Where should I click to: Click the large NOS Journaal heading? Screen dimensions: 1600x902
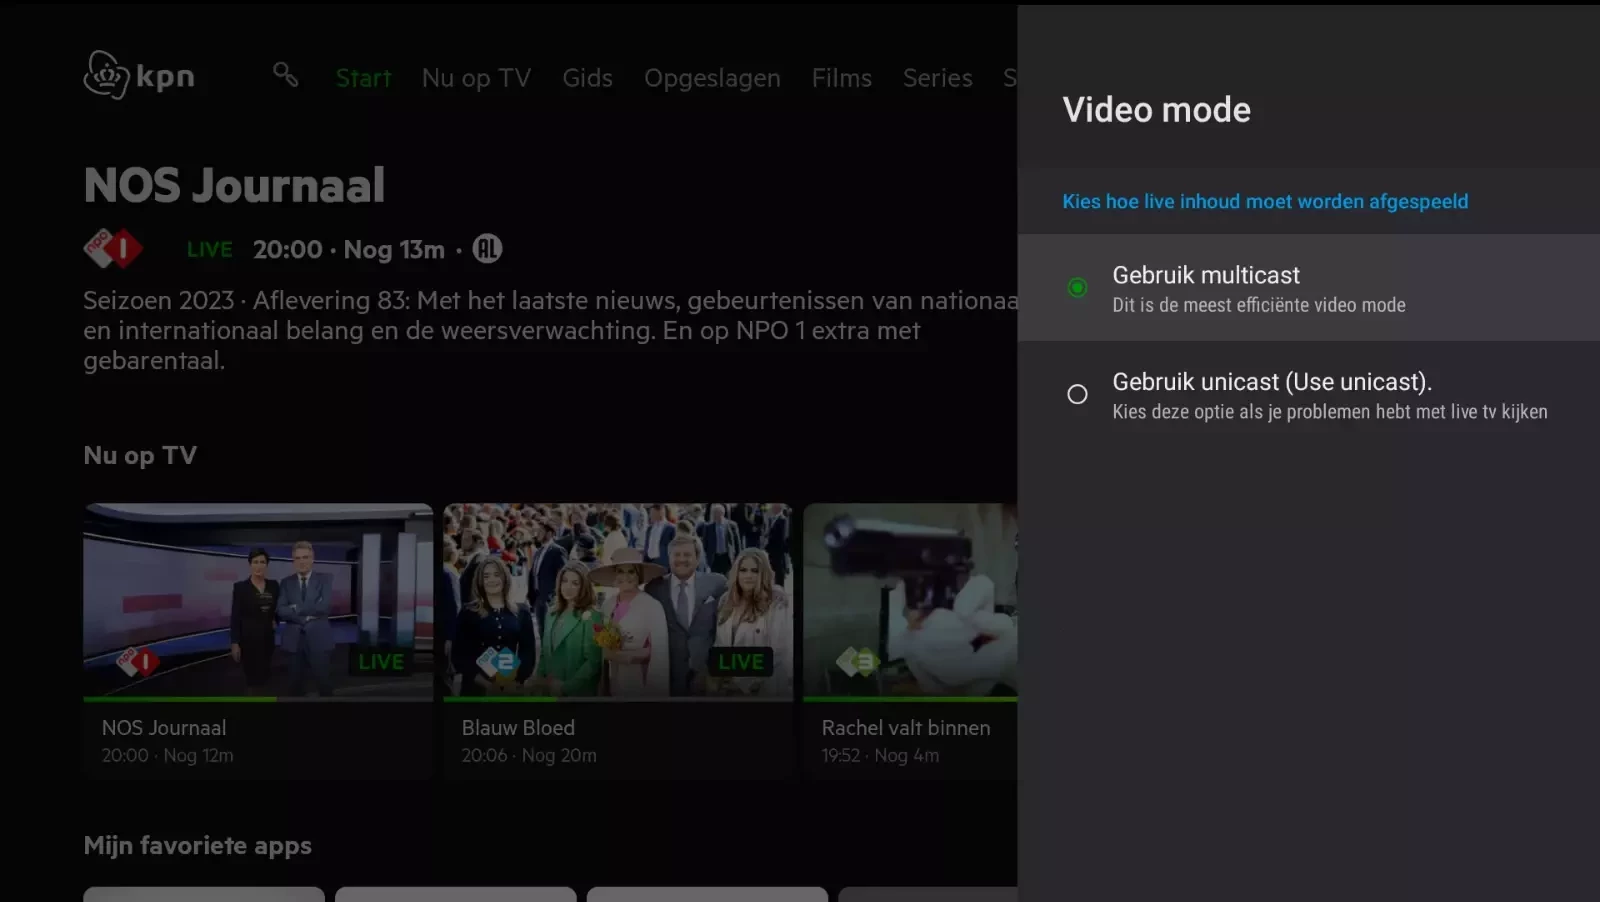point(234,185)
